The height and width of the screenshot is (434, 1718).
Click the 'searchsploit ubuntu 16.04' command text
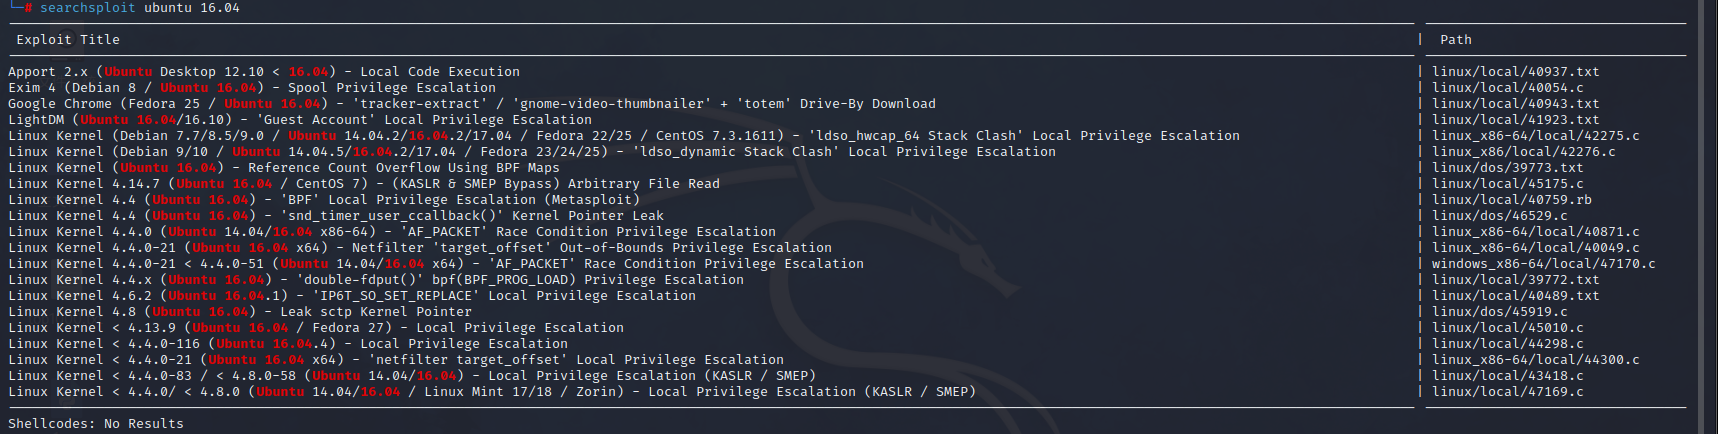pyautogui.click(x=140, y=8)
